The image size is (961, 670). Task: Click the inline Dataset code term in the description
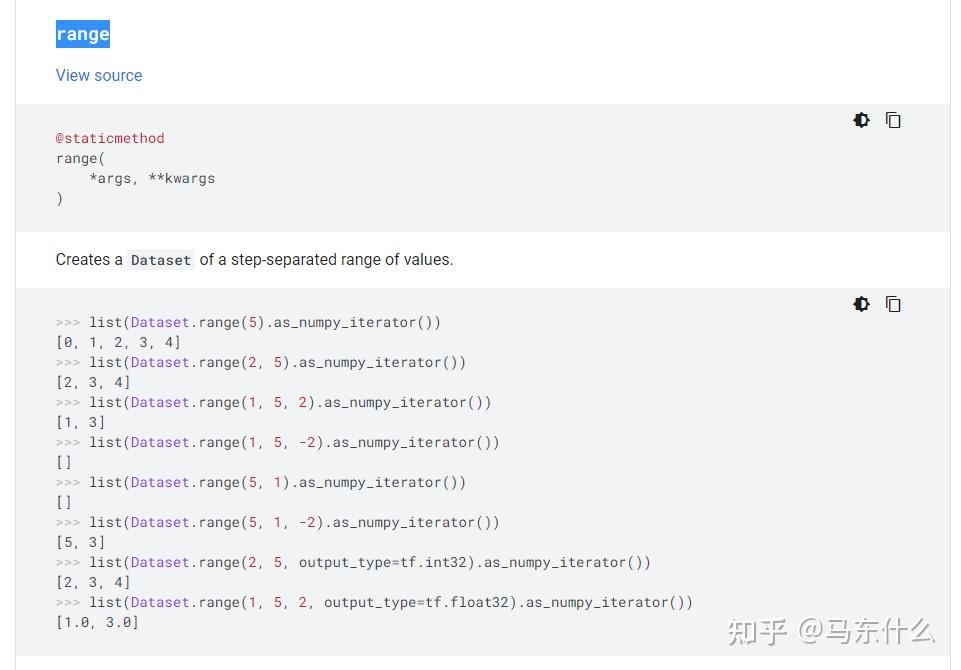(160, 260)
